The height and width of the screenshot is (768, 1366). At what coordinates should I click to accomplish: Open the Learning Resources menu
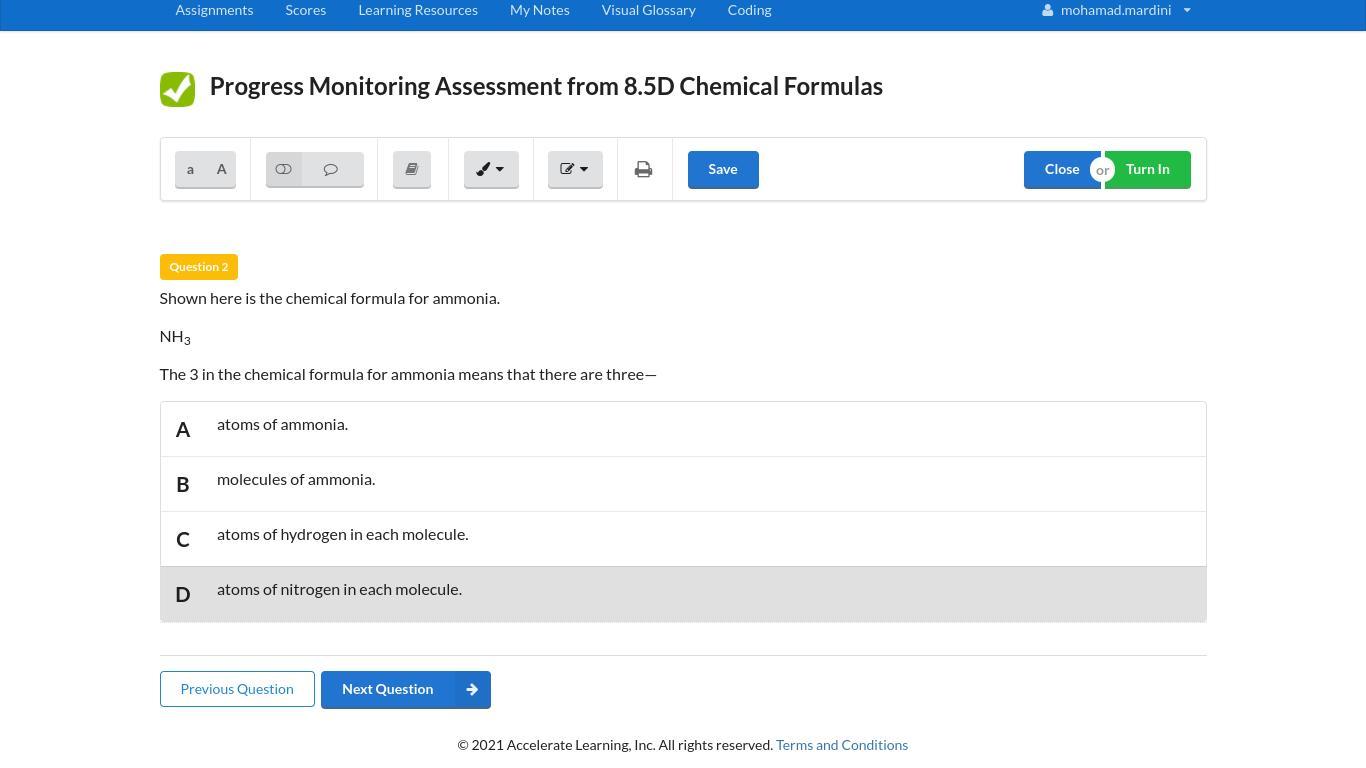coord(418,10)
